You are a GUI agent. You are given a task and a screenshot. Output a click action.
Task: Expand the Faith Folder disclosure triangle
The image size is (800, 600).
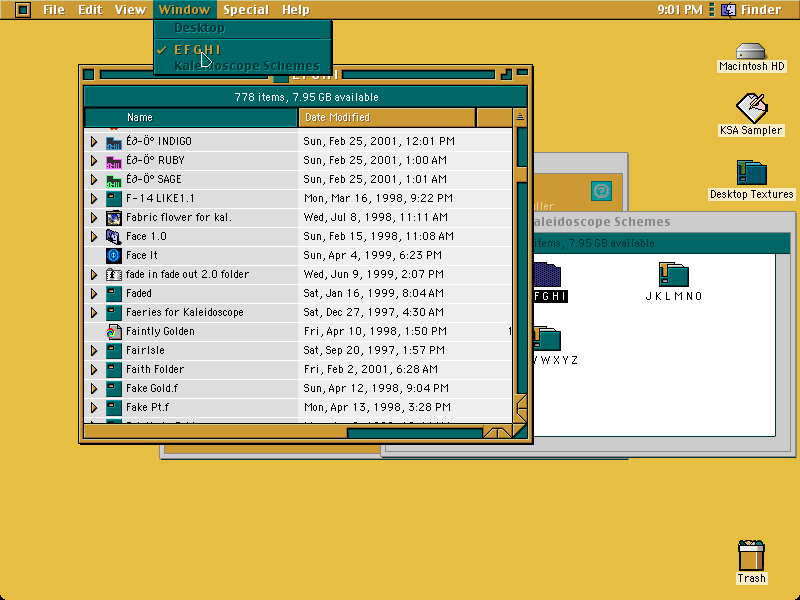[x=94, y=369]
